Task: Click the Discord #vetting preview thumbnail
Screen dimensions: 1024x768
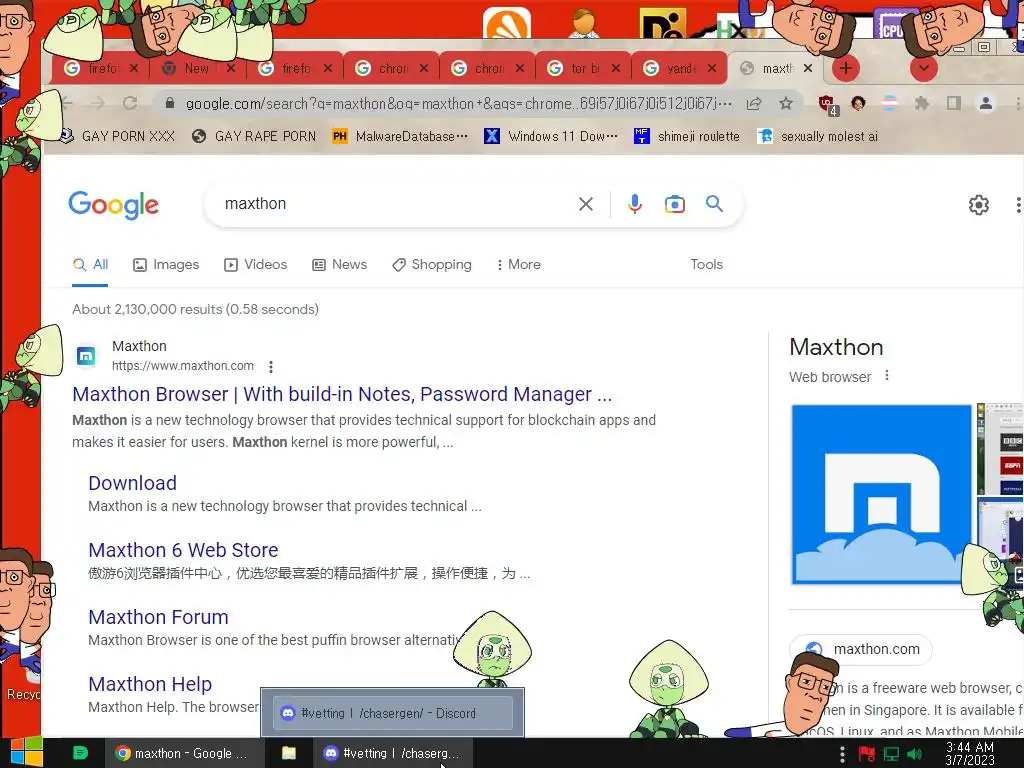Action: pyautogui.click(x=392, y=712)
